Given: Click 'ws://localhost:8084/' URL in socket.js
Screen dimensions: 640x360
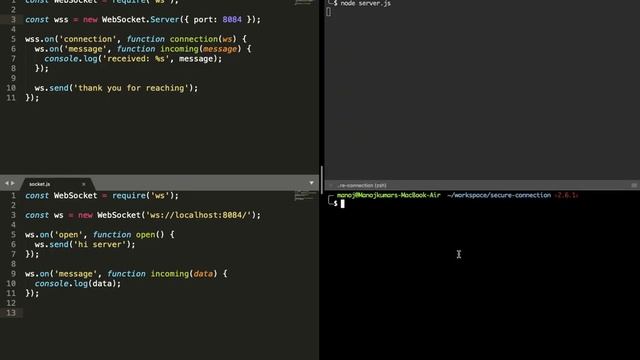Looking at the screenshot, I should point(199,215).
